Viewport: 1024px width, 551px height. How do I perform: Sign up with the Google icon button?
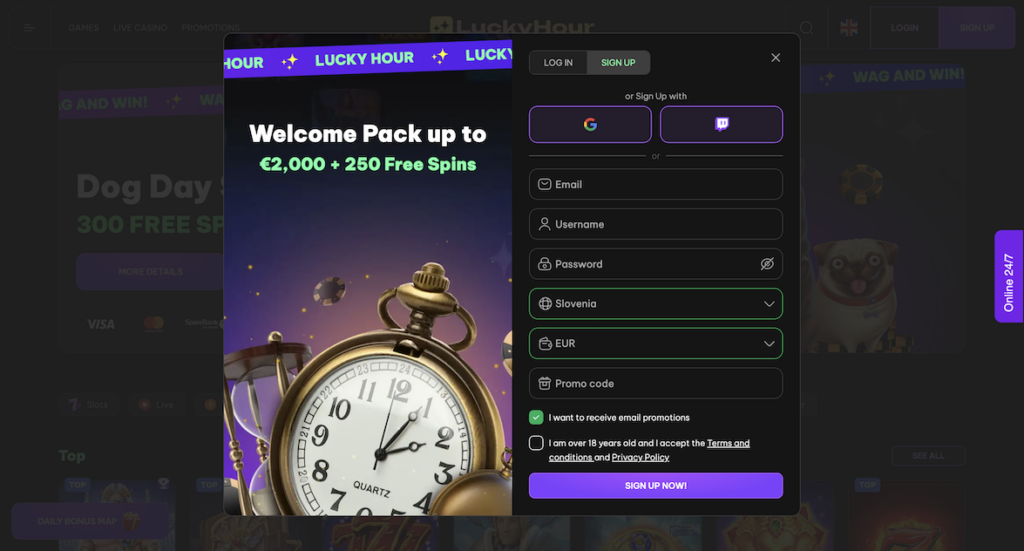[x=590, y=124]
